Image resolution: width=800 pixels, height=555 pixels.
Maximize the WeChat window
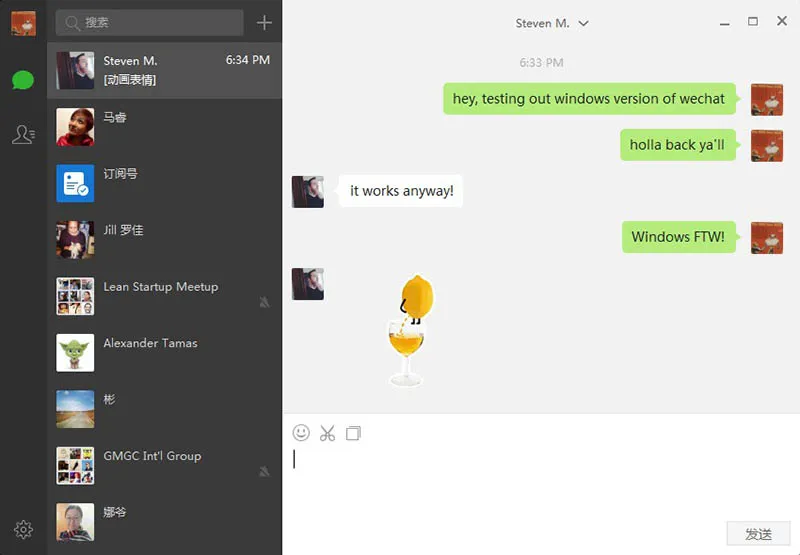pyautogui.click(x=753, y=21)
